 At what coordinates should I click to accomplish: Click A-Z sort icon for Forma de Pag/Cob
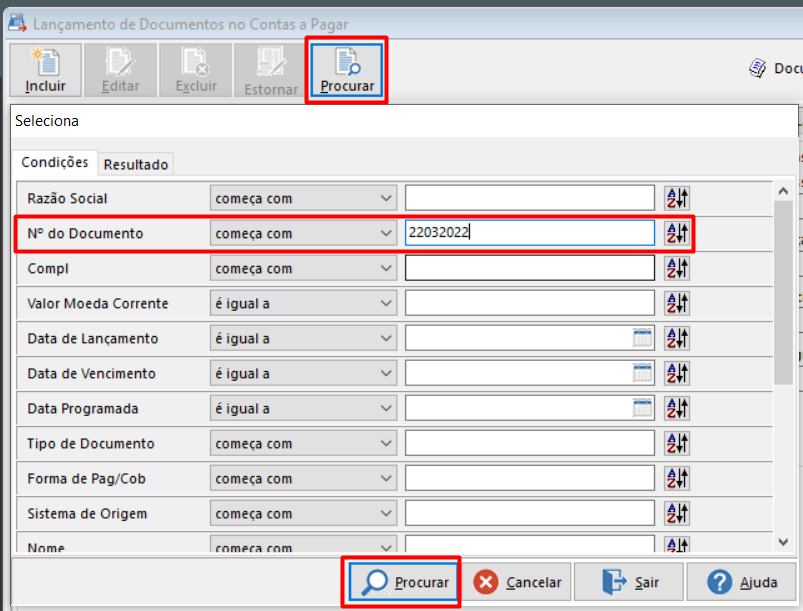click(677, 478)
